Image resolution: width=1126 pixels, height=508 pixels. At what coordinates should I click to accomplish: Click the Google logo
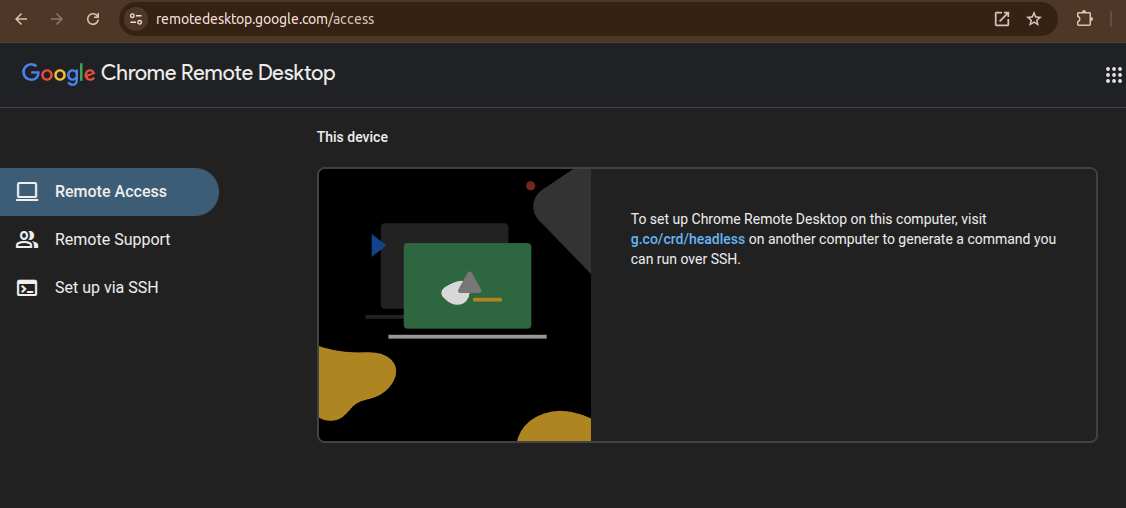pyautogui.click(x=59, y=73)
